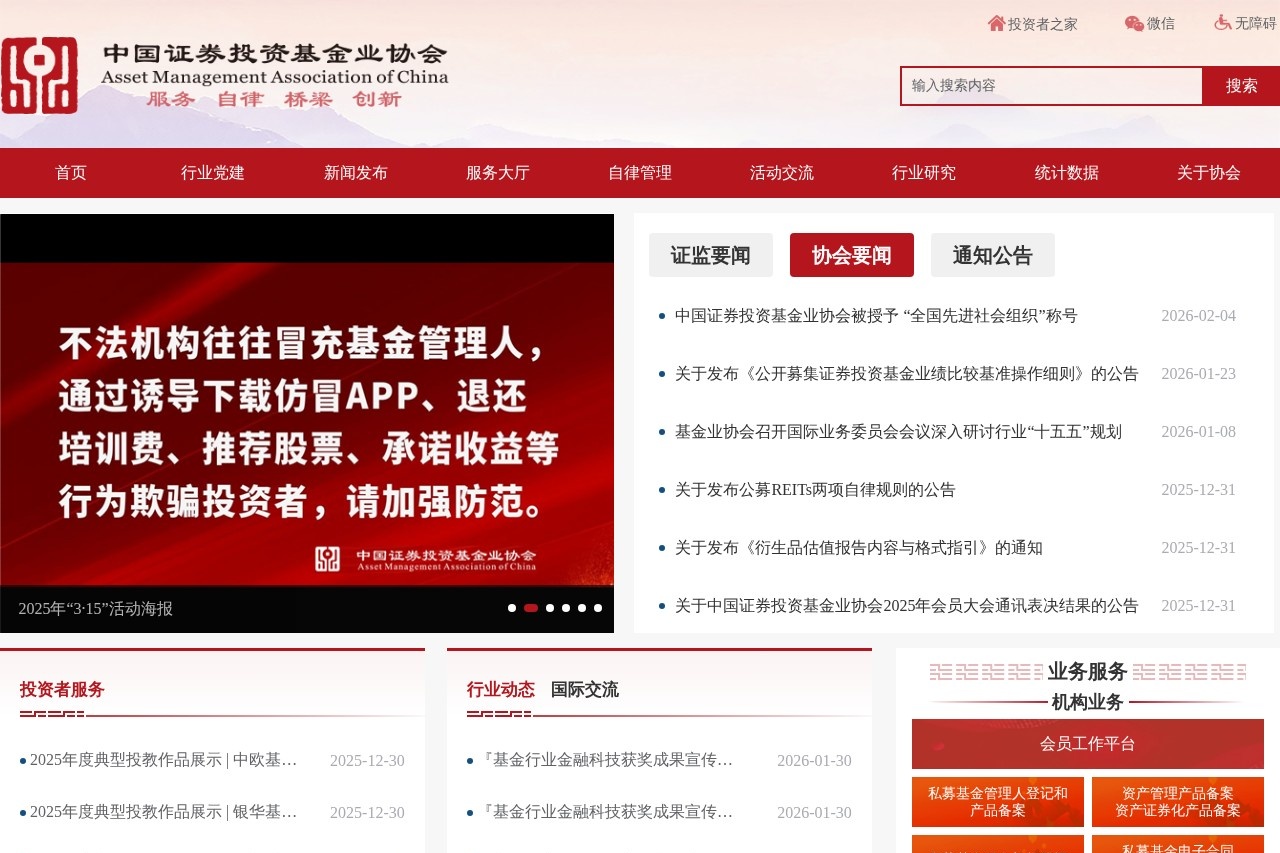
Task: Open the 统计数据 menu item
Action: 1067,173
